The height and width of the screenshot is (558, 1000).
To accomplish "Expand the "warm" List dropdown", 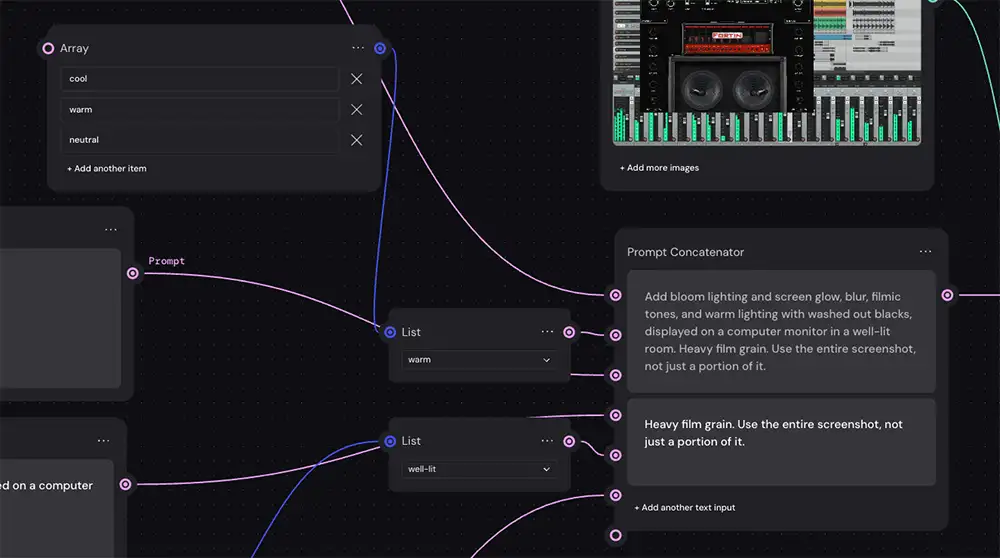I will pyautogui.click(x=478, y=360).
